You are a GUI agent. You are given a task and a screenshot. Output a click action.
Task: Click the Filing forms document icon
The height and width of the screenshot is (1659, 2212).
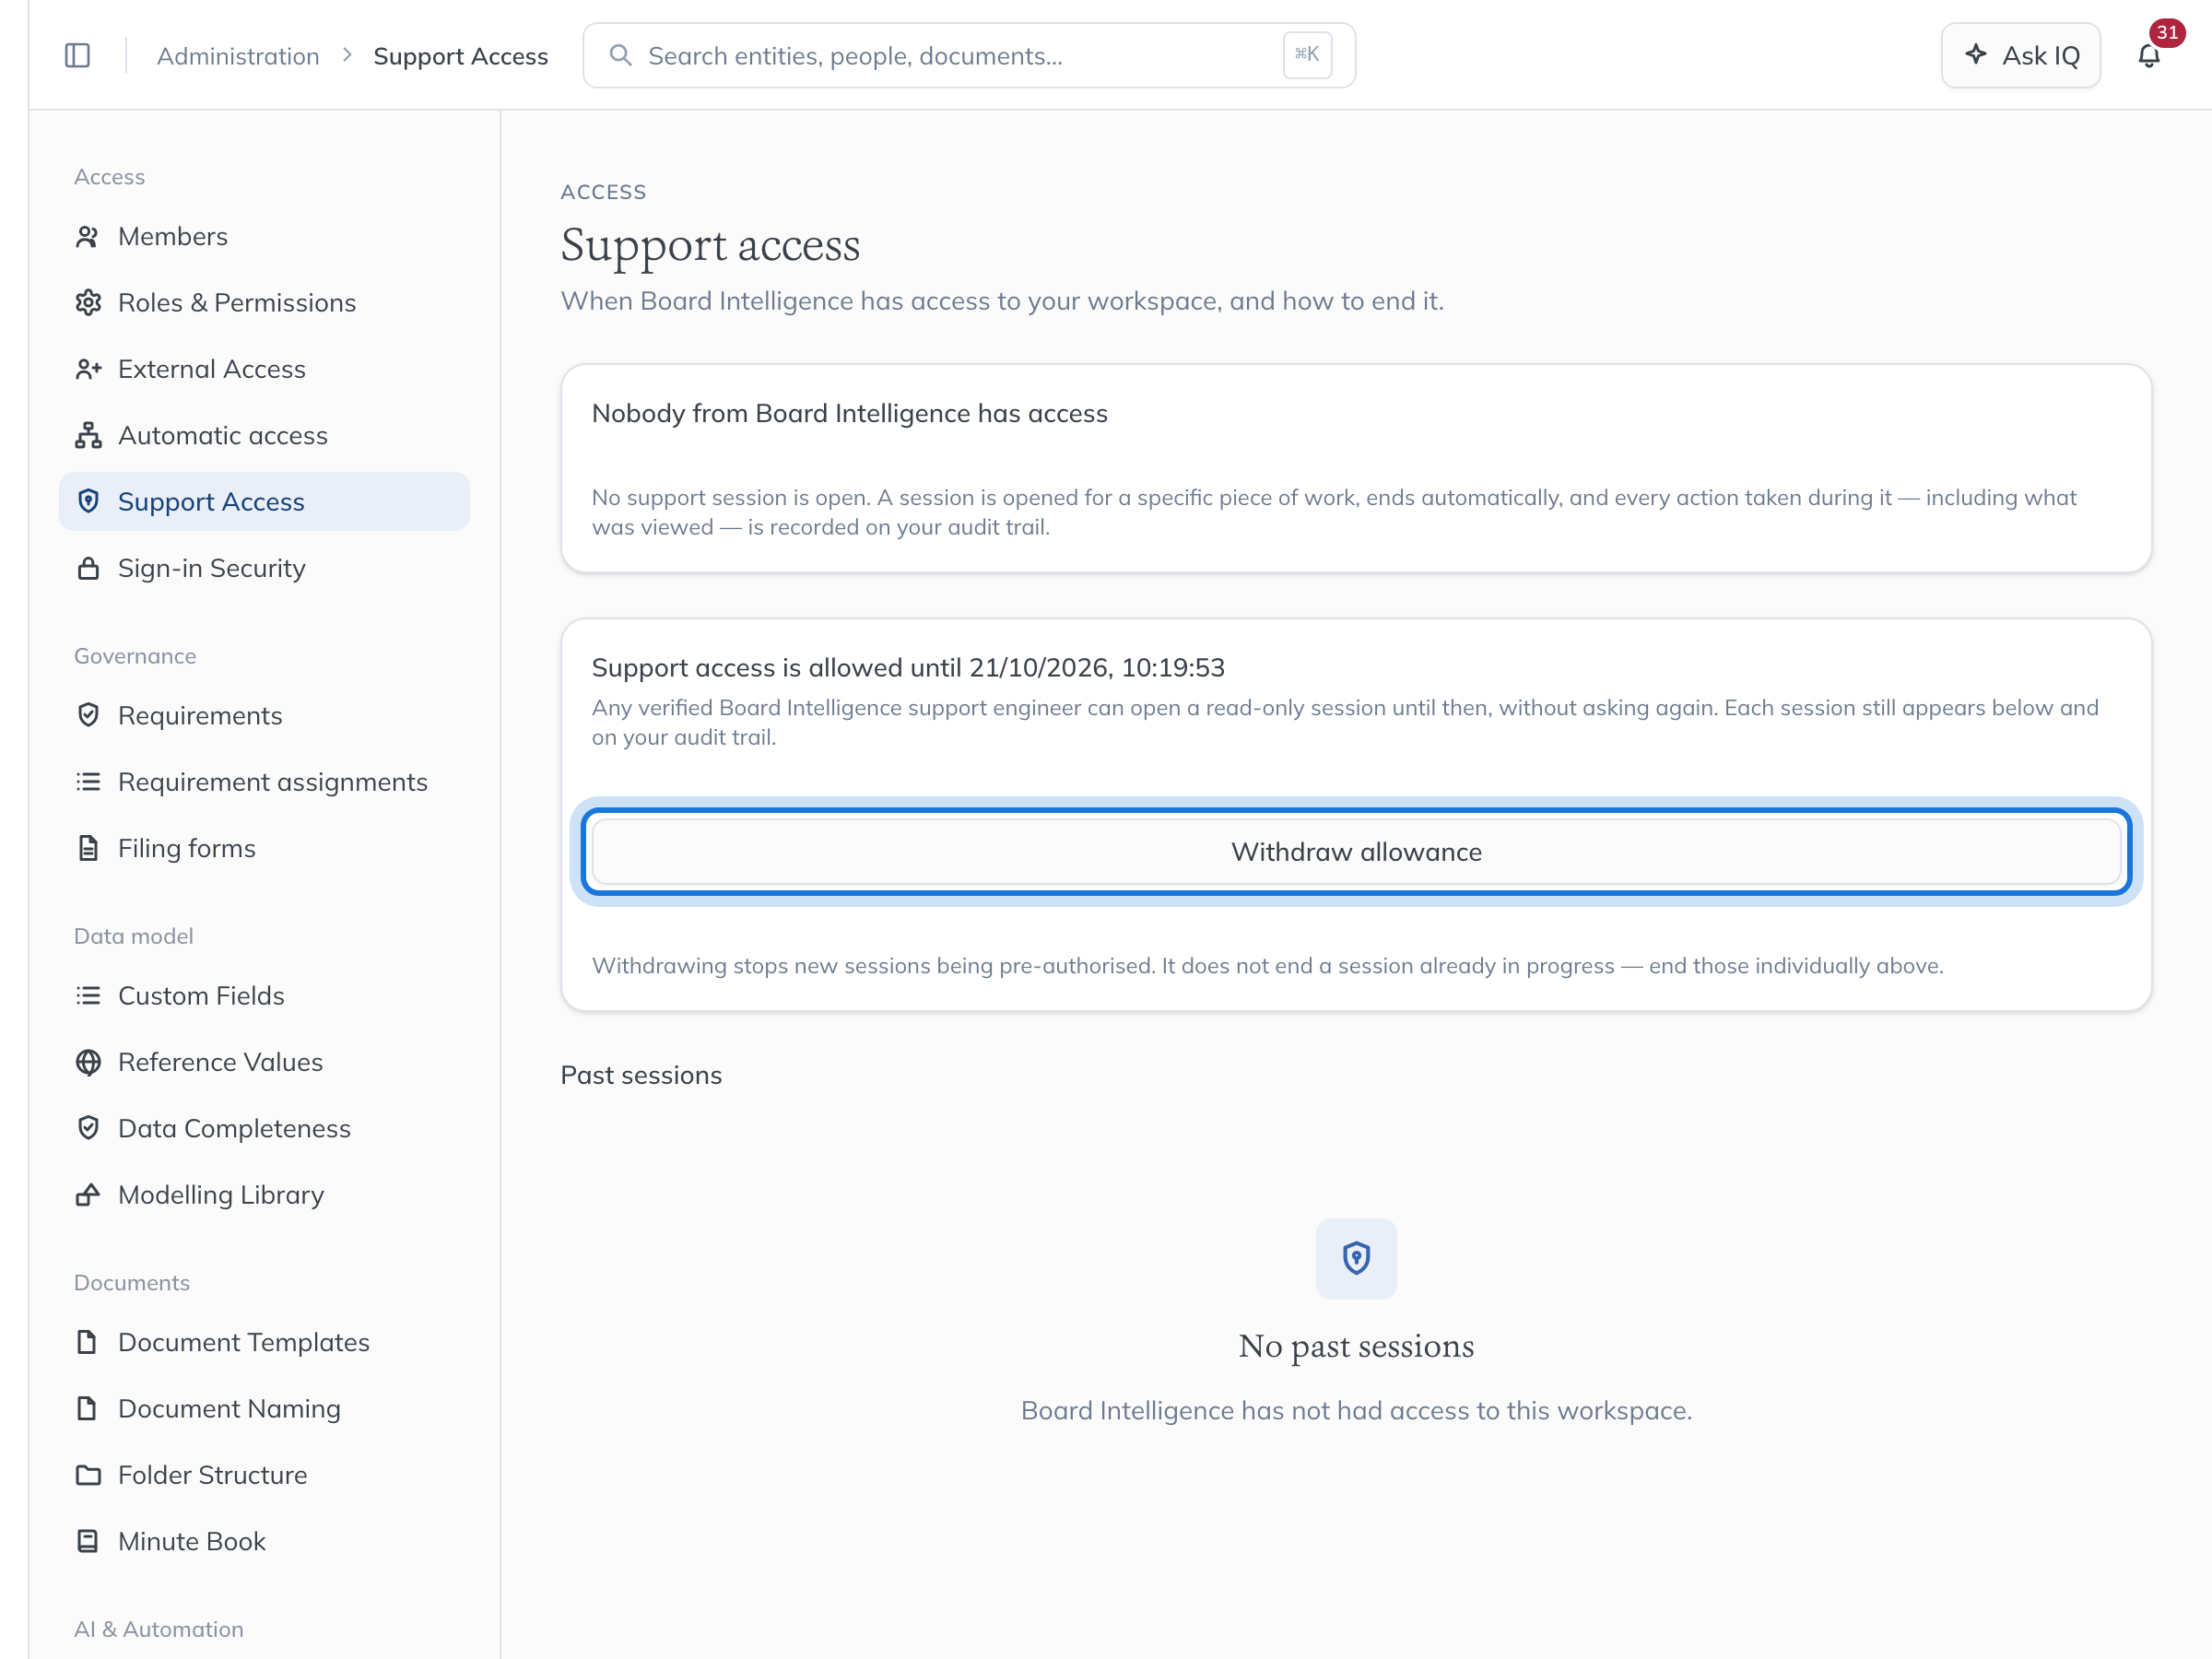(x=88, y=848)
